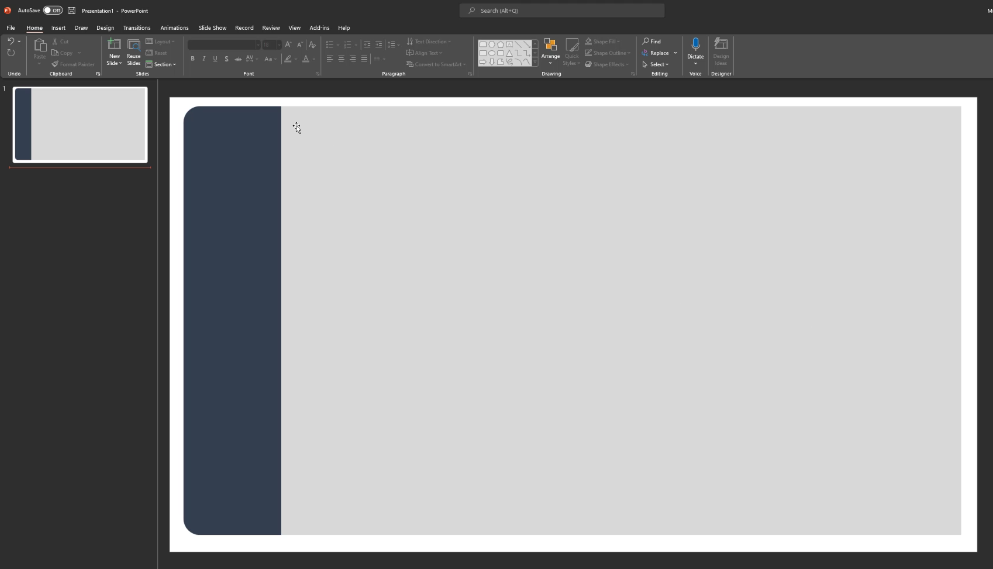The width and height of the screenshot is (993, 569).
Task: Switch to the Slide Show tab
Action: tap(212, 28)
